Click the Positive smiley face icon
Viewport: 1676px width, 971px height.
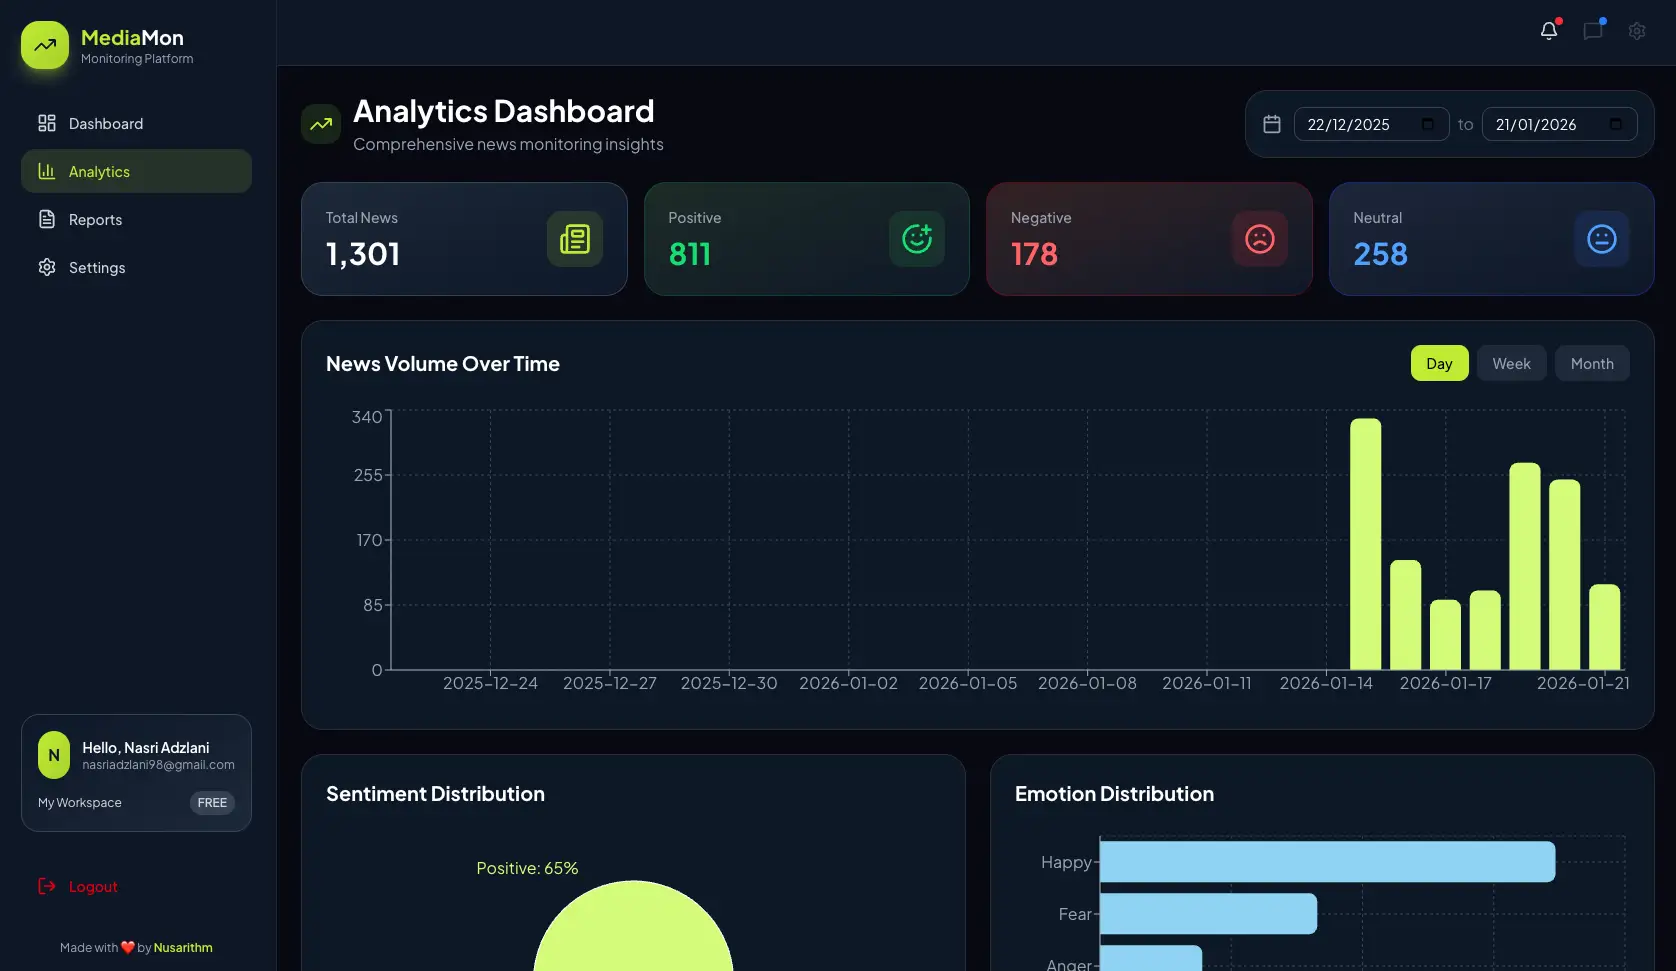(917, 239)
